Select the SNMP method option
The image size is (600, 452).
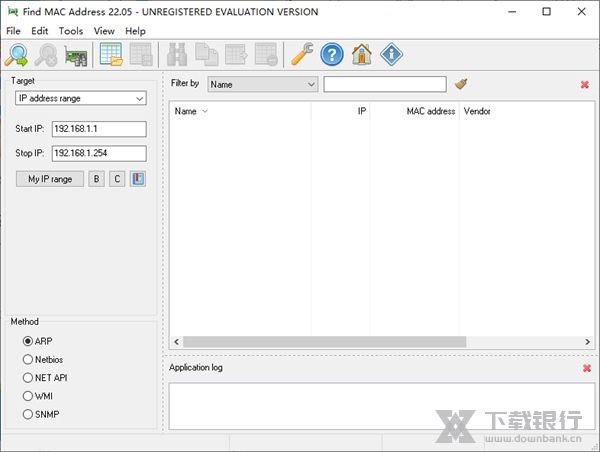pyautogui.click(x=28, y=413)
